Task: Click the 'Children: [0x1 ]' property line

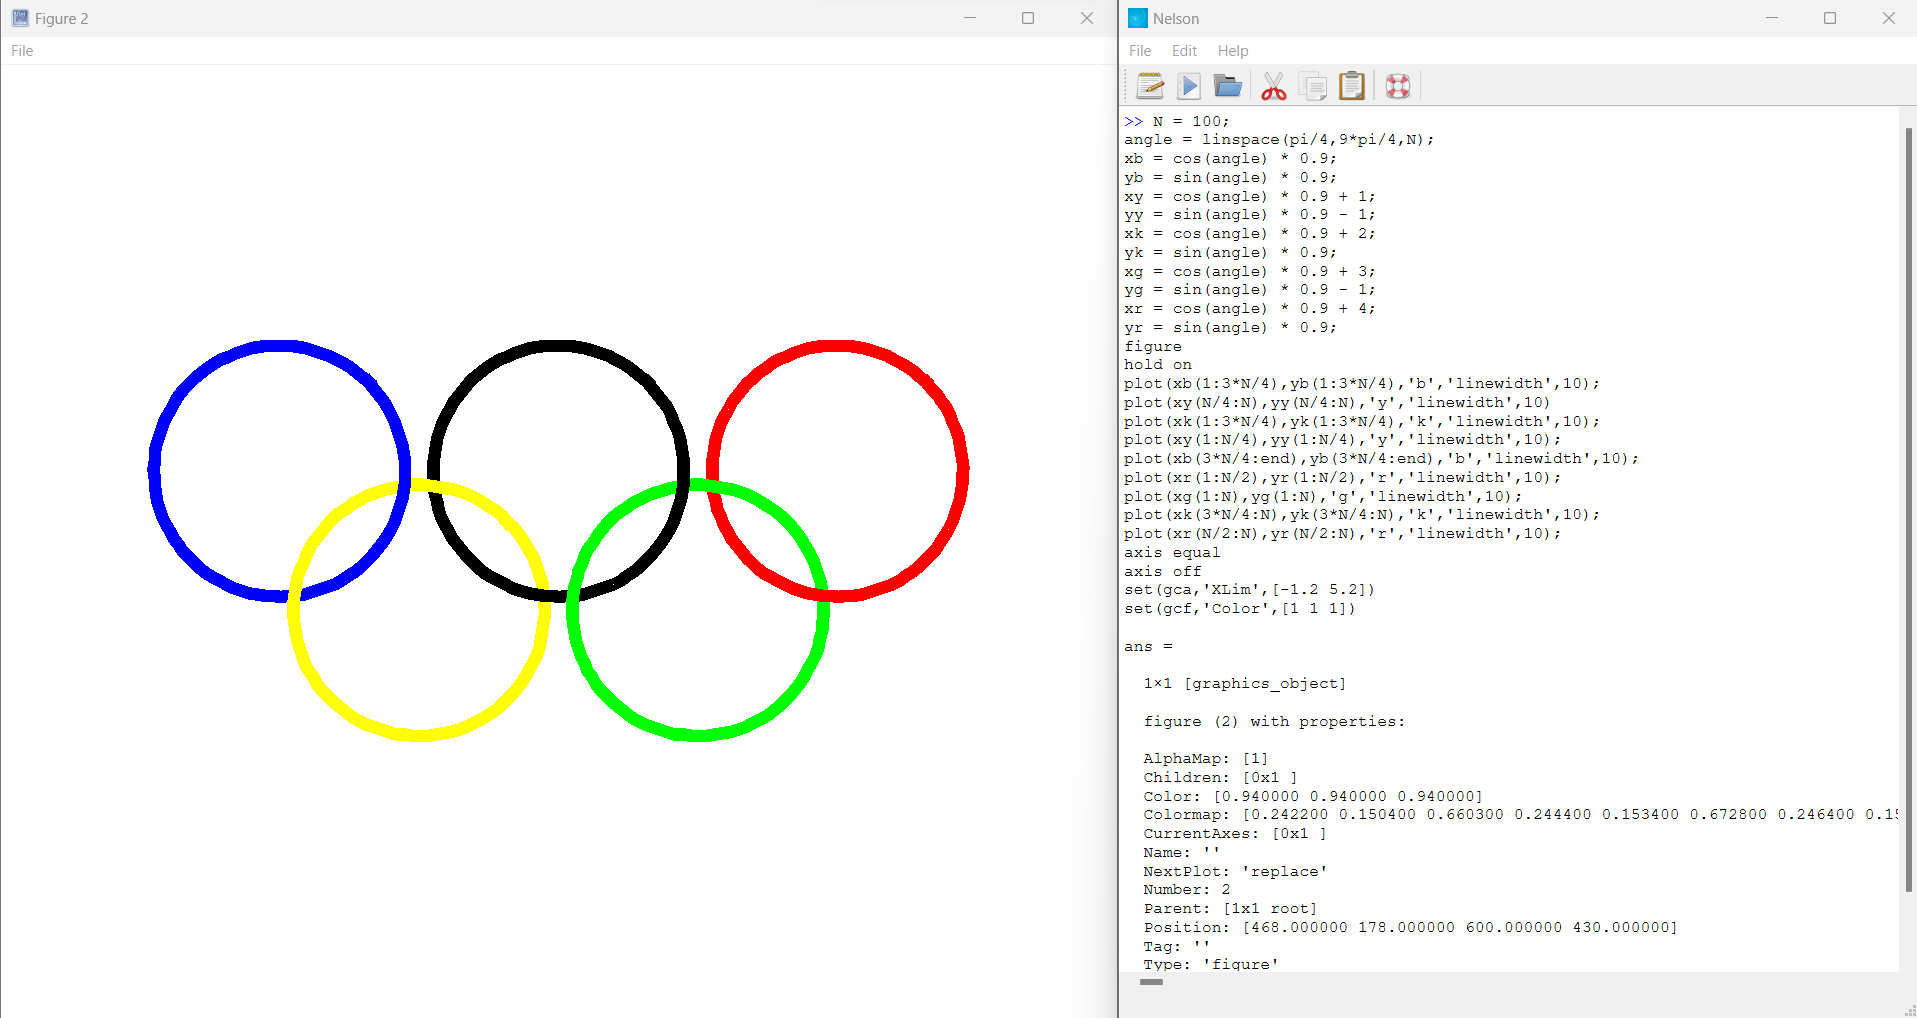Action: (x=1221, y=778)
